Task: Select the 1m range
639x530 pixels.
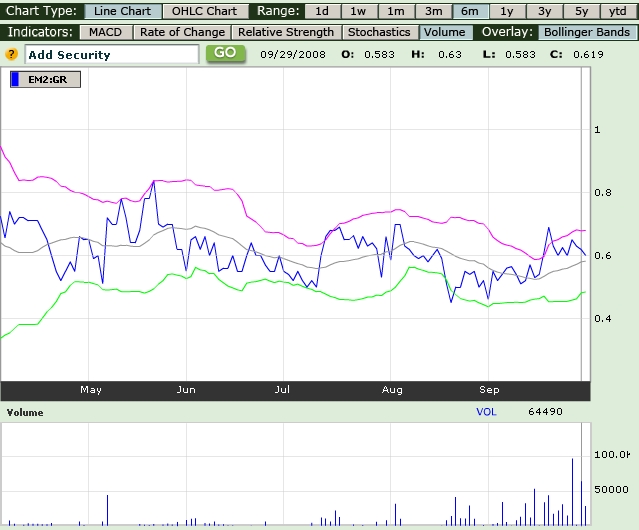Action: click(x=396, y=11)
